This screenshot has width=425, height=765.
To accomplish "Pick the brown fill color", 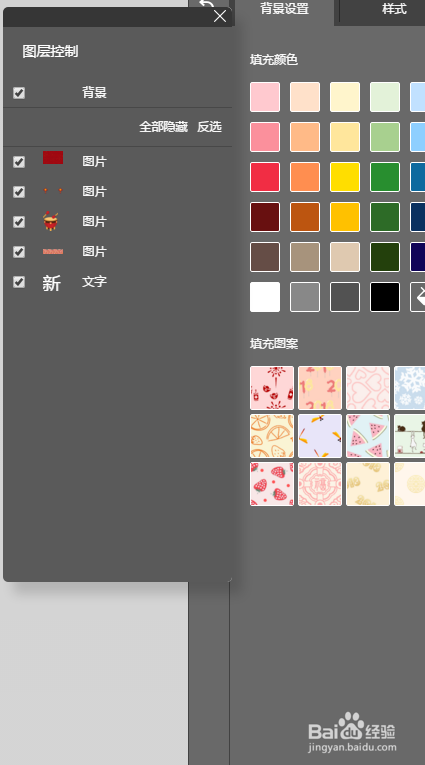I will tap(265, 257).
